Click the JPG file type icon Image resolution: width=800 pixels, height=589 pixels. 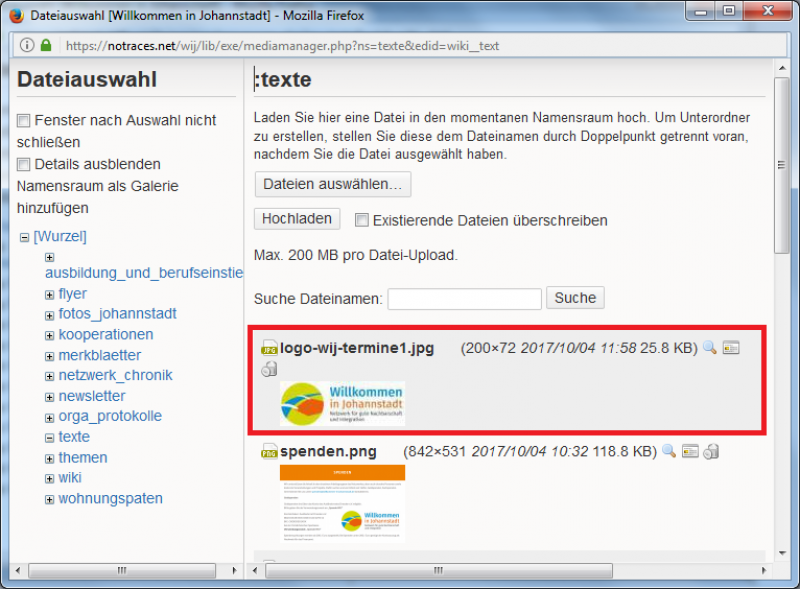269,348
